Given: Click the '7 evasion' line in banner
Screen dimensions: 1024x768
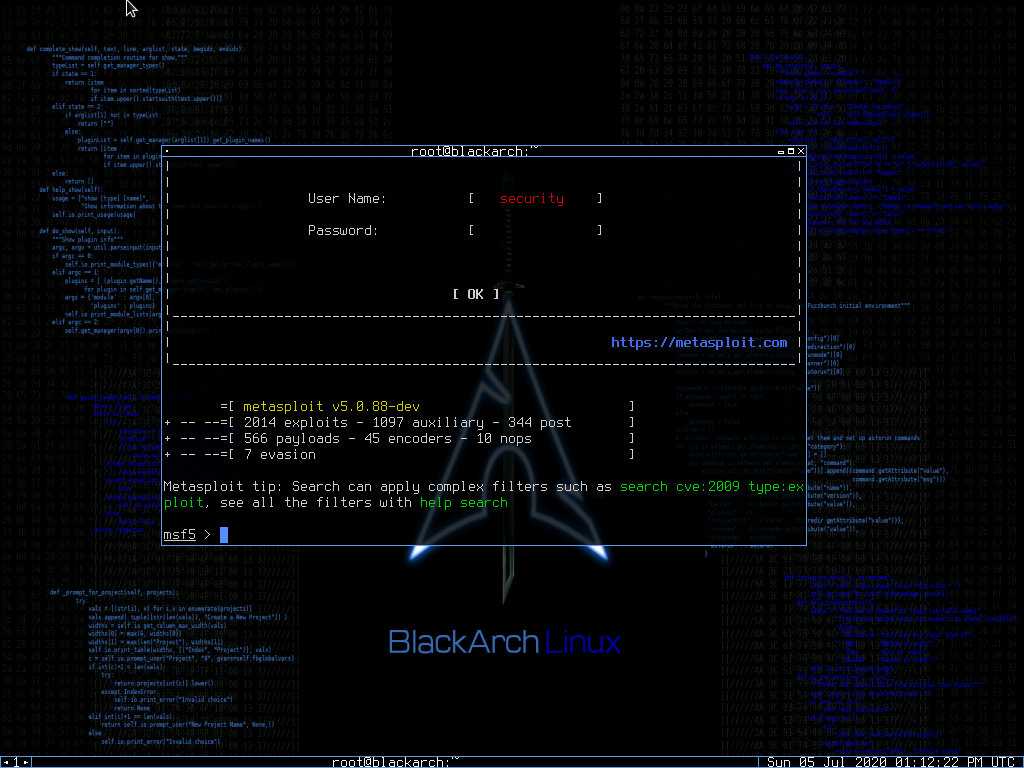Looking at the screenshot, I should 279,455.
